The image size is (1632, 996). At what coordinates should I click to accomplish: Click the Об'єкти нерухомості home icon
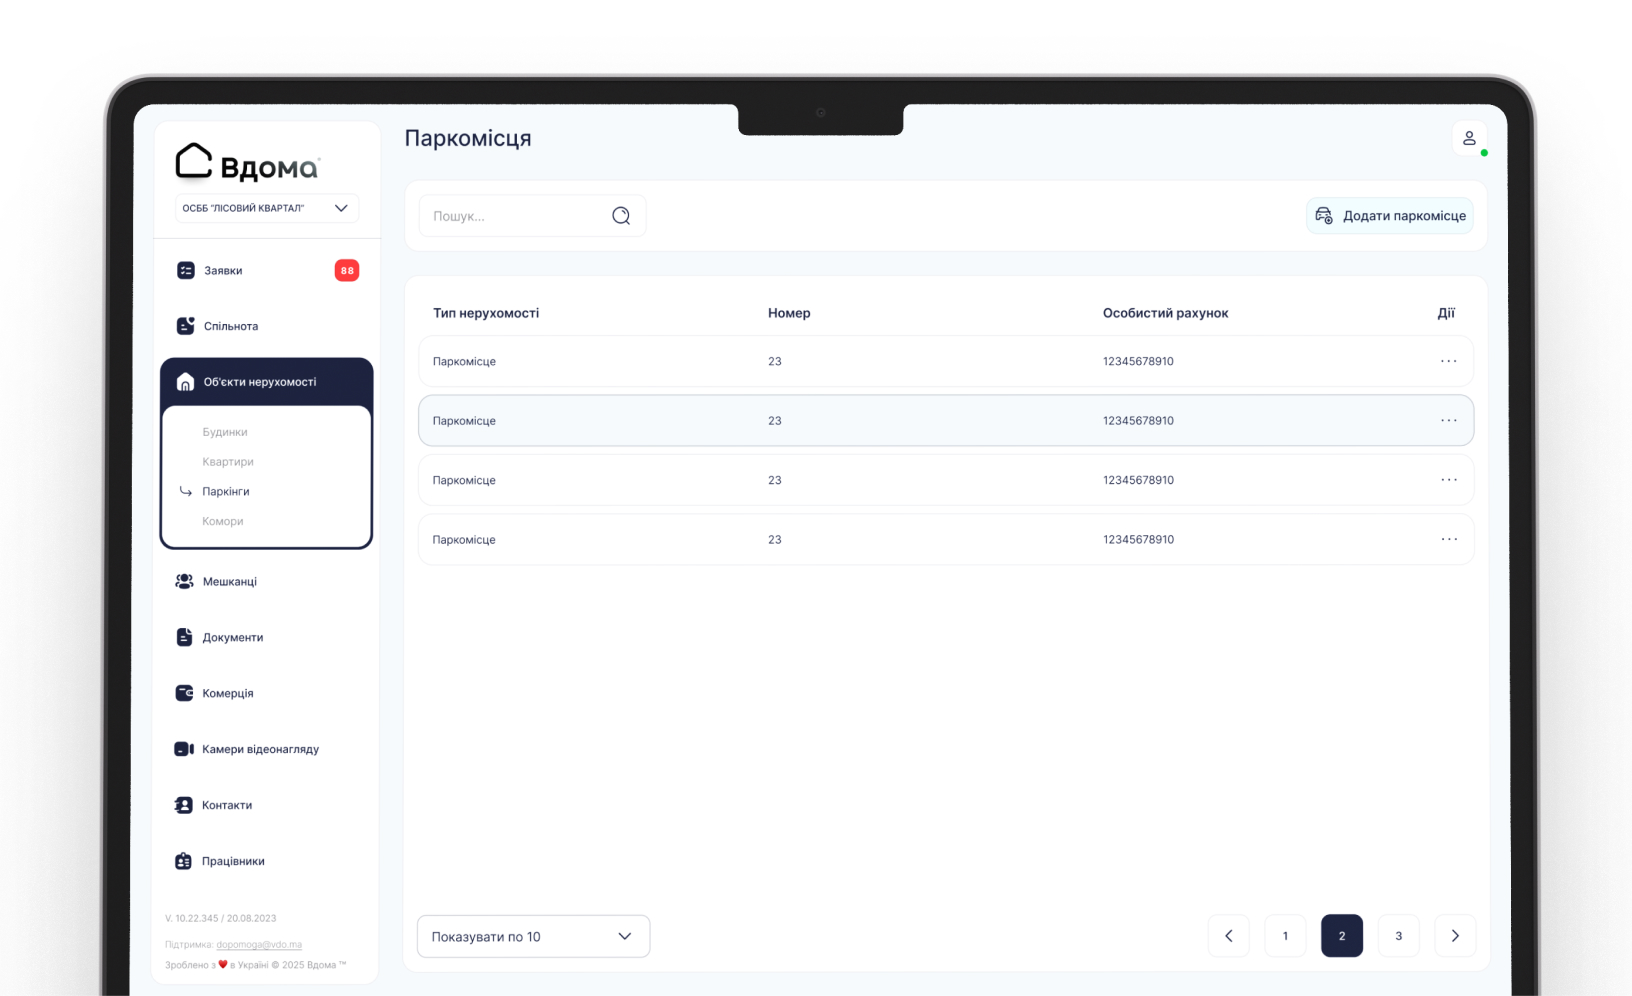click(x=185, y=382)
